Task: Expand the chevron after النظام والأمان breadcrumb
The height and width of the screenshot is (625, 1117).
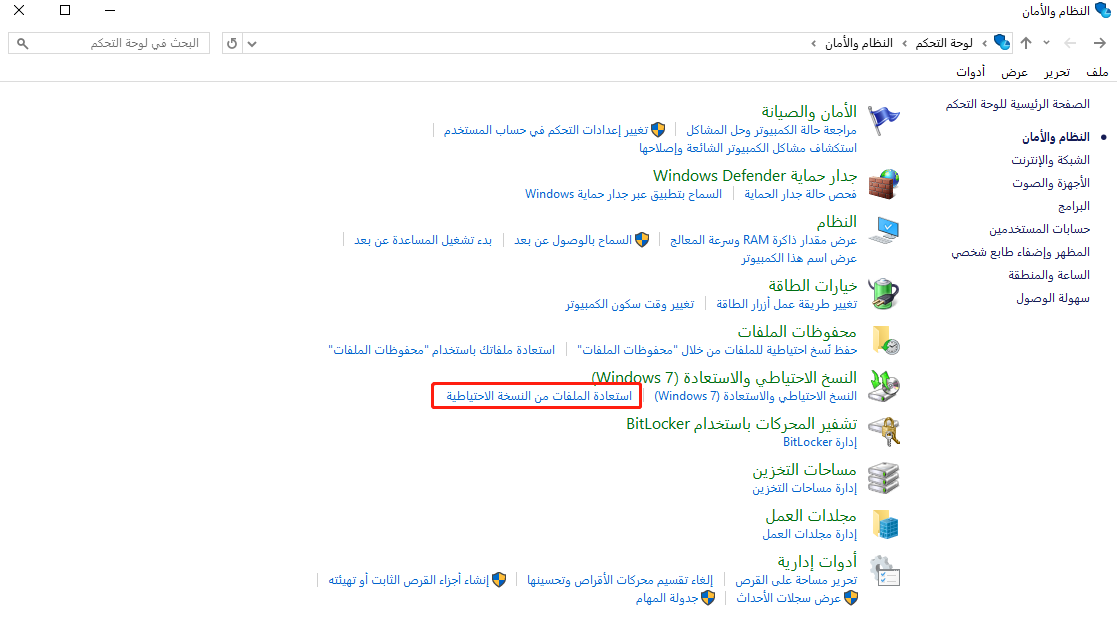Action: (x=814, y=43)
